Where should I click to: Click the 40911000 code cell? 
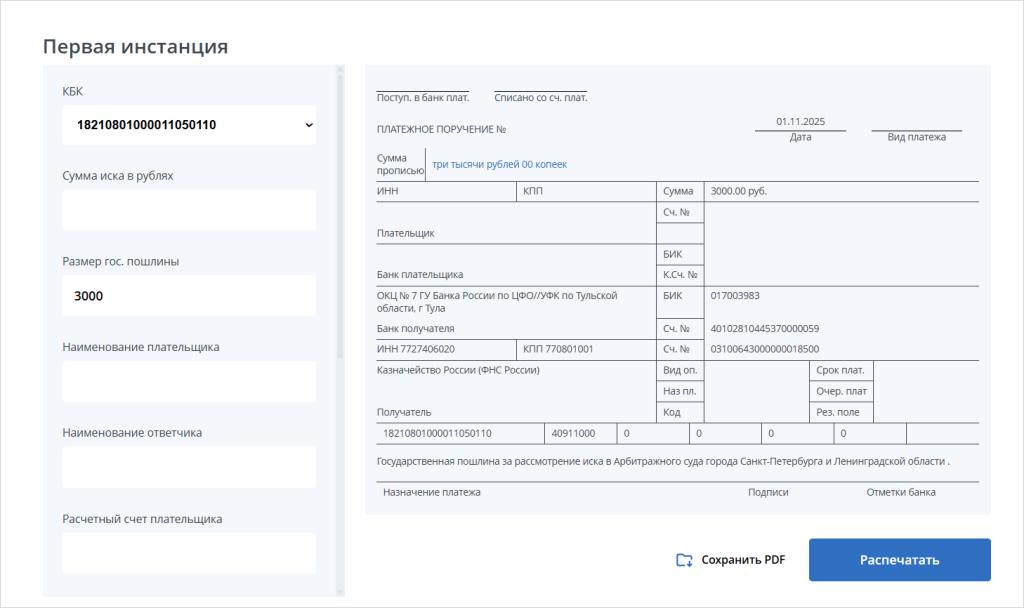pyautogui.click(x=573, y=433)
